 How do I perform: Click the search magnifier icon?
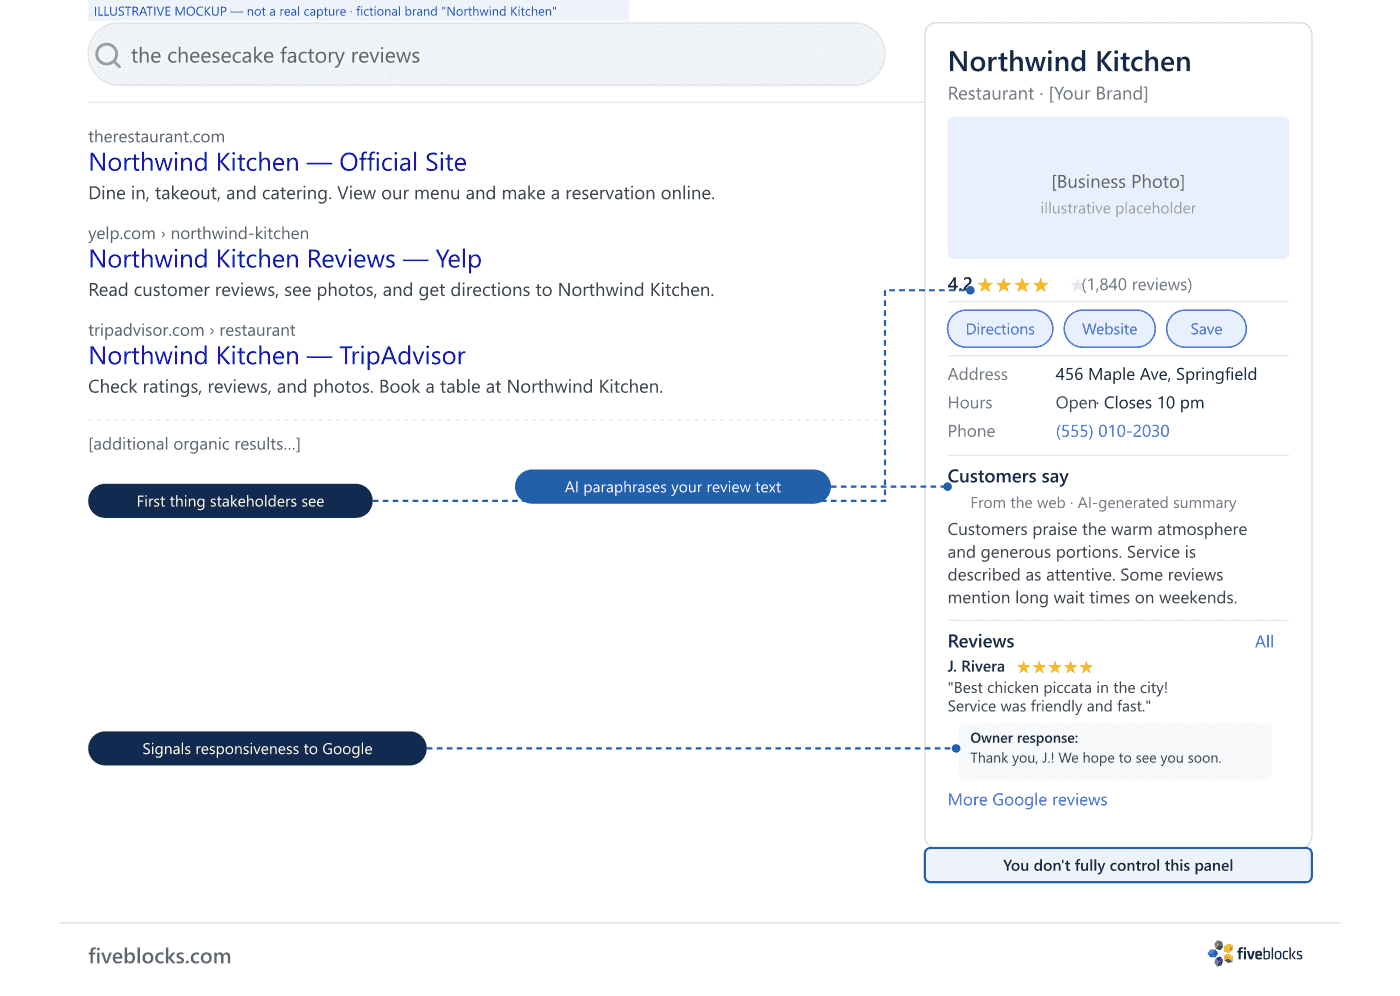pos(108,55)
